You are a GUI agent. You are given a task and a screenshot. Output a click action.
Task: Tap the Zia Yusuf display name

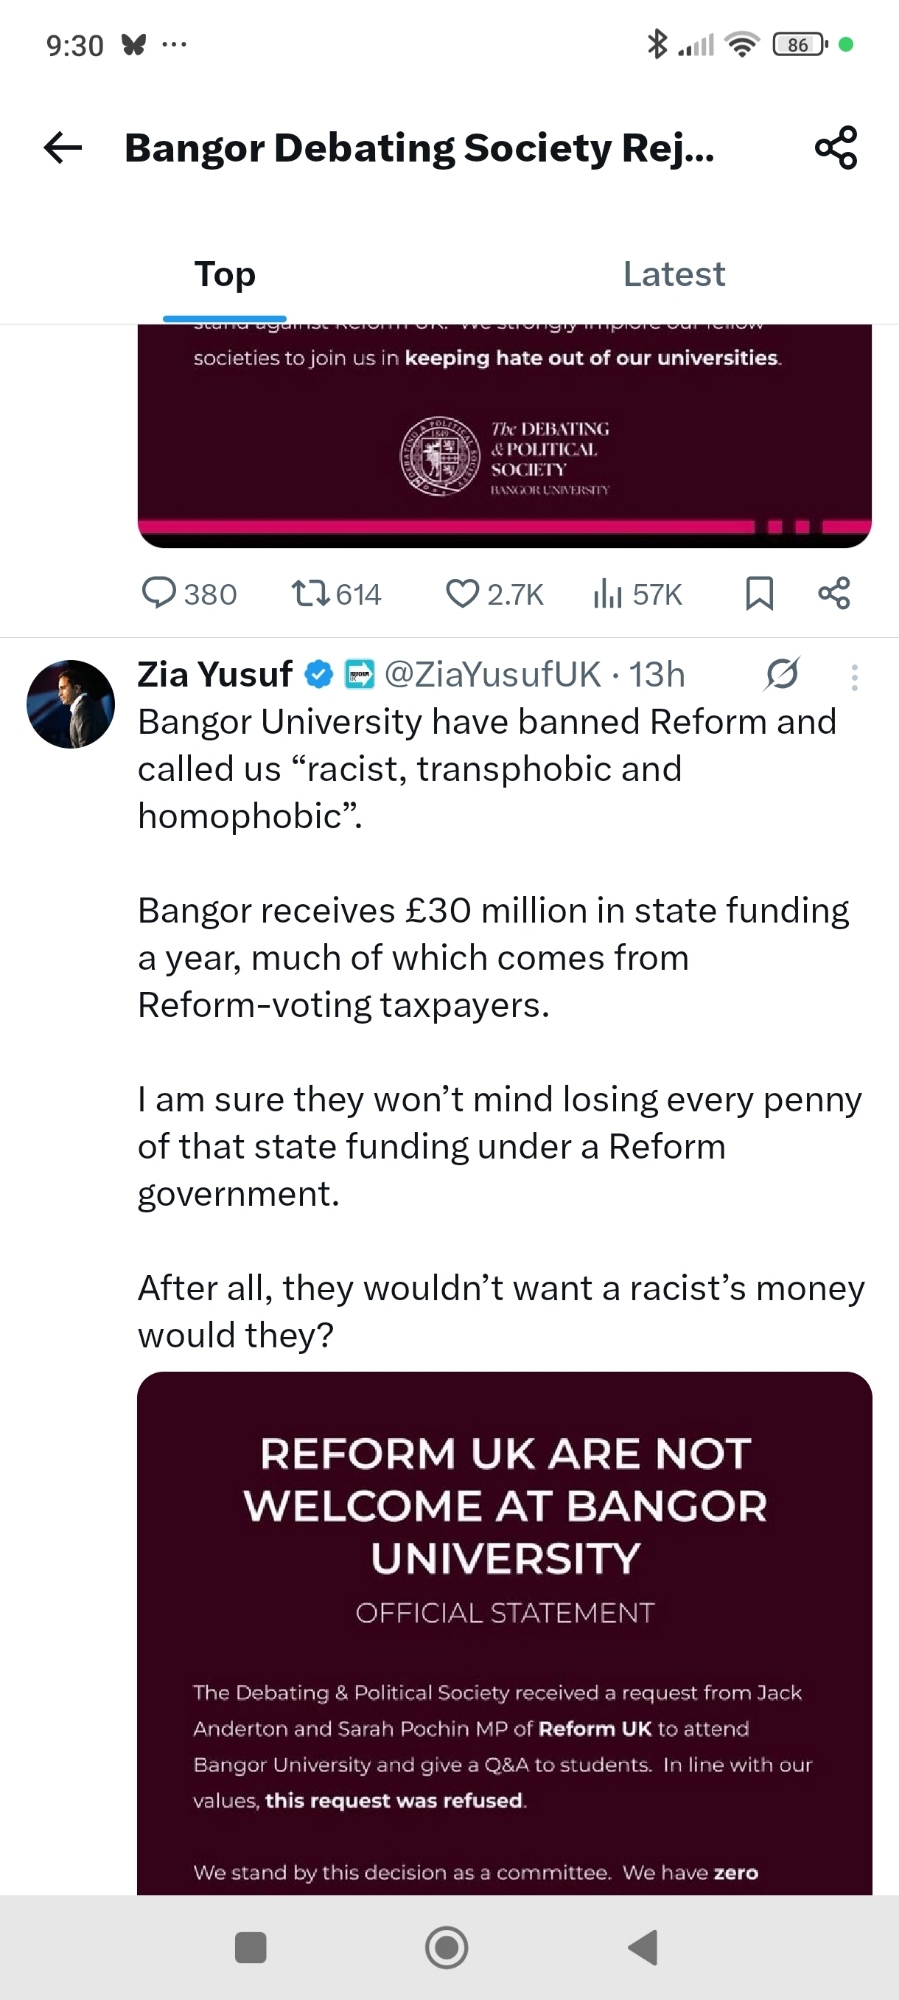pyautogui.click(x=215, y=675)
